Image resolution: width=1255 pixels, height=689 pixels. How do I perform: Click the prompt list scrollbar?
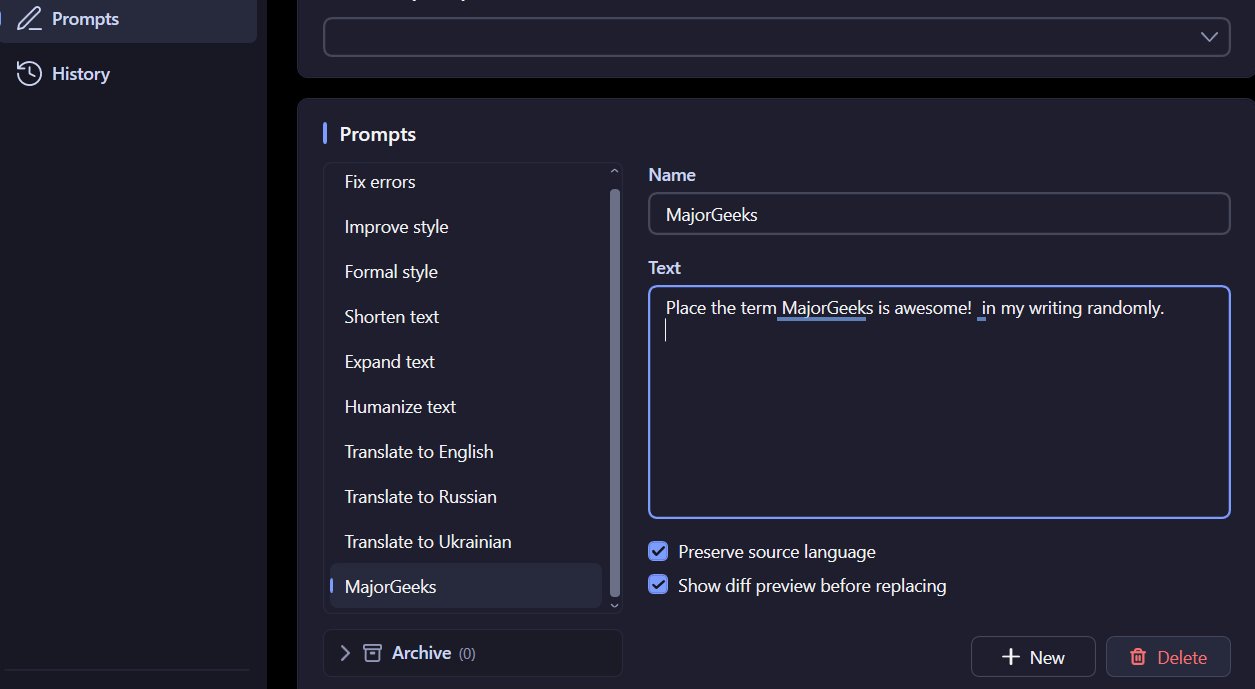pos(614,392)
